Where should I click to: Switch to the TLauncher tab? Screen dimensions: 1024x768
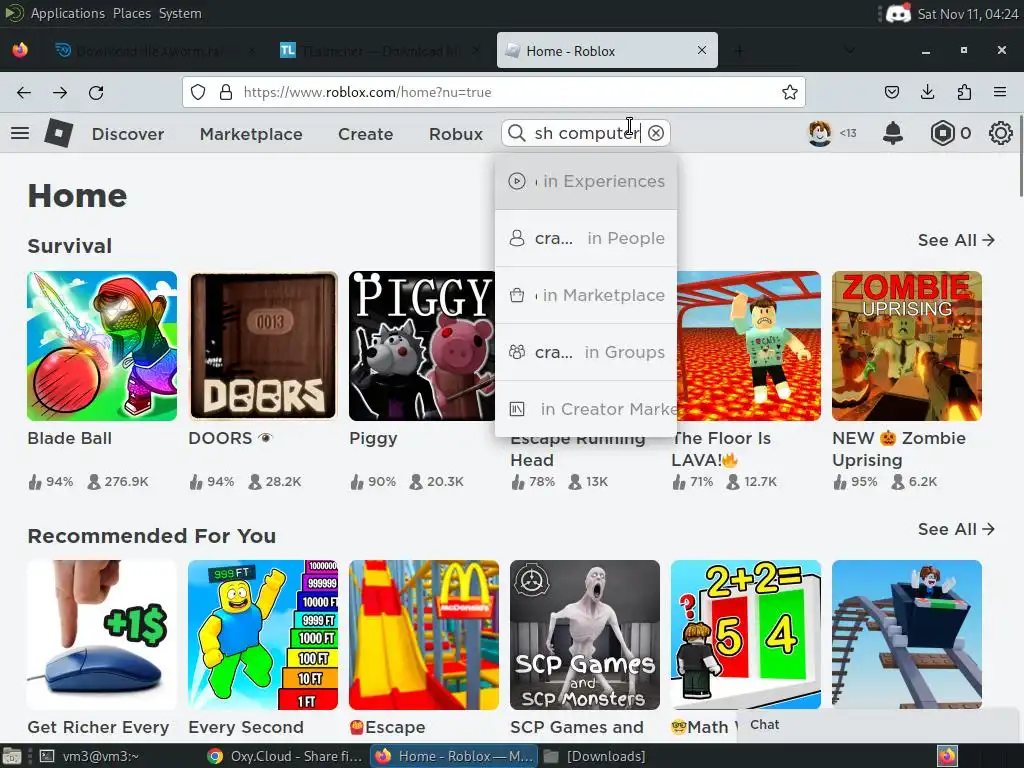[380, 50]
